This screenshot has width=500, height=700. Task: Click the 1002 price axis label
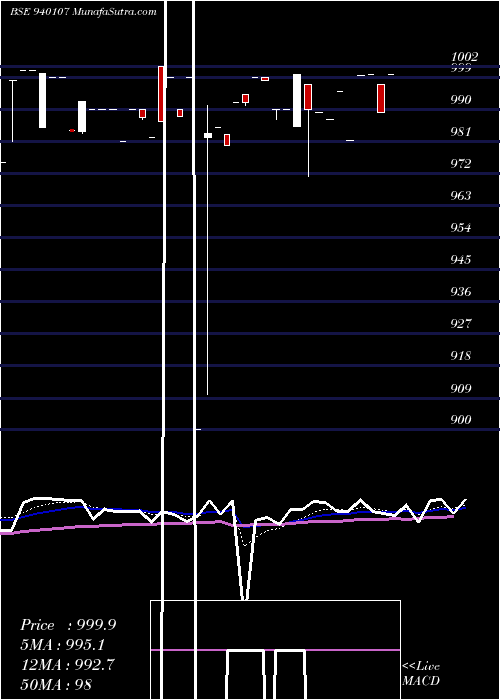(464, 57)
